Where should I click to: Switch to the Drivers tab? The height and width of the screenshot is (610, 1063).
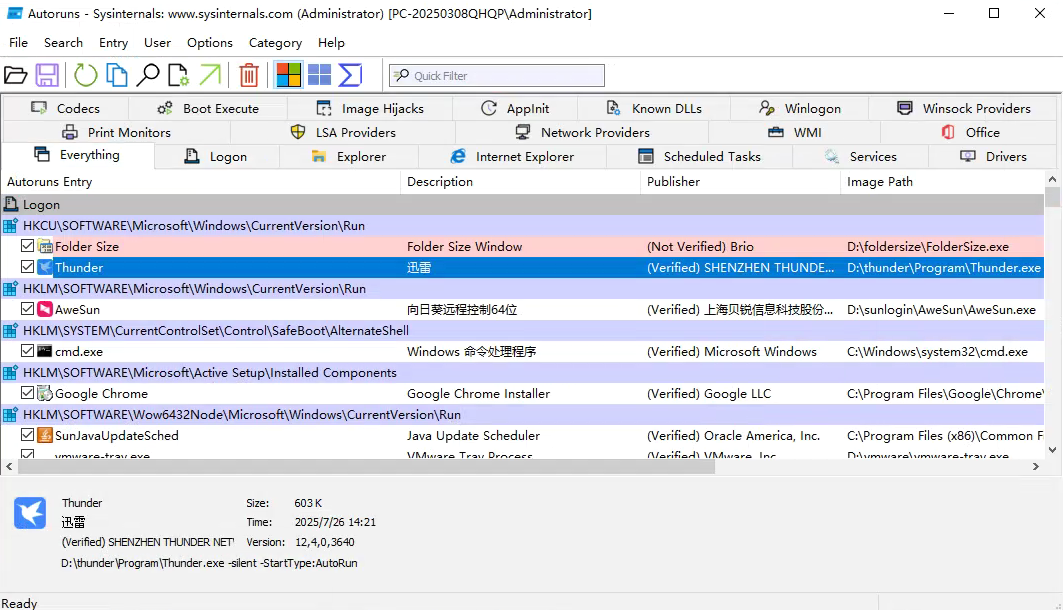coord(993,157)
